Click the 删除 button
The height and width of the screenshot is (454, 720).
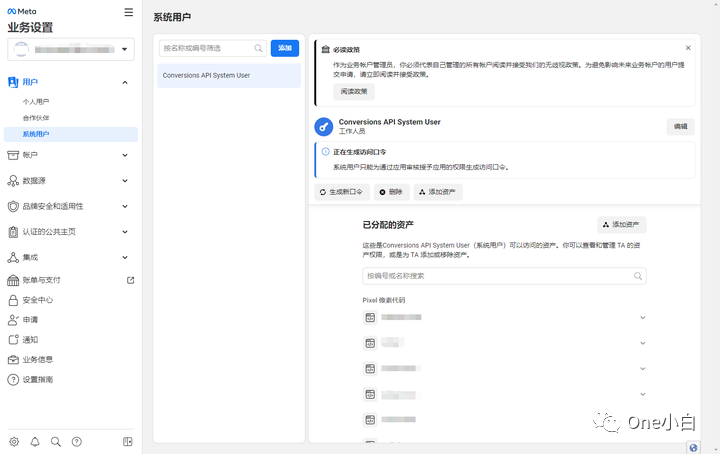391,192
